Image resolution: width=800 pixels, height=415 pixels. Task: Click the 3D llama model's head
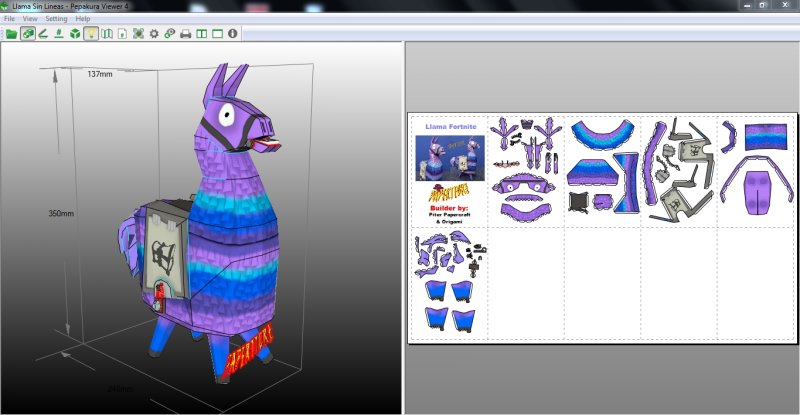[x=240, y=110]
